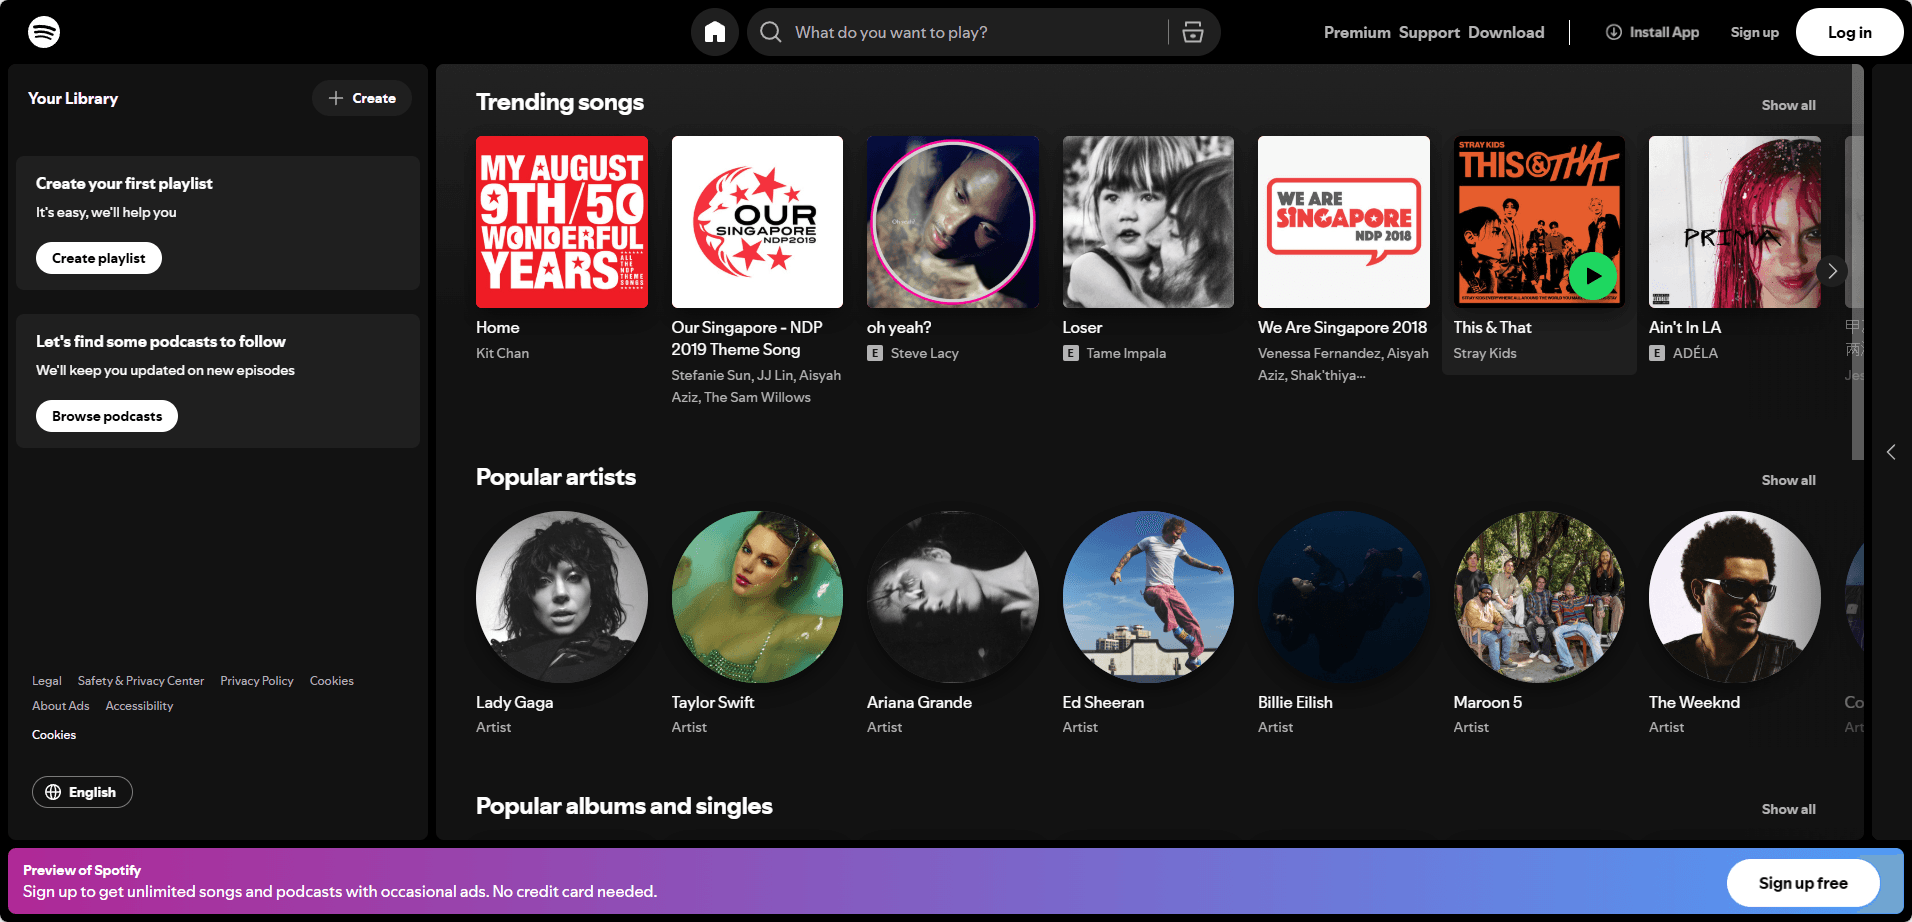The image size is (1912, 922).
Task: Open the Premium page
Action: 1357,32
